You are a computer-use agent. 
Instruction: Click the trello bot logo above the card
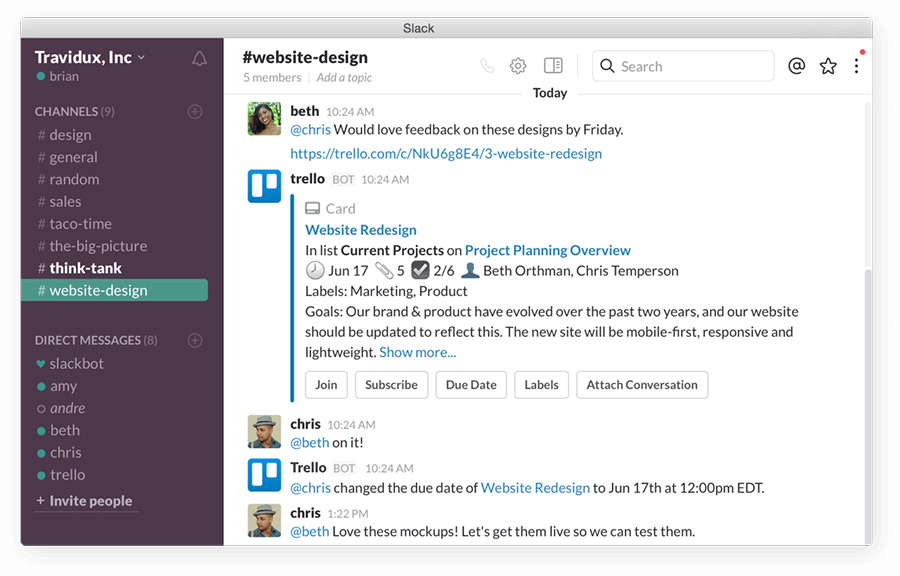(264, 186)
